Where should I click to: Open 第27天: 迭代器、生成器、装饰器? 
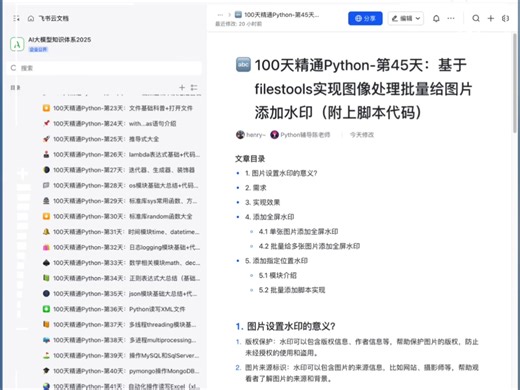(124, 170)
